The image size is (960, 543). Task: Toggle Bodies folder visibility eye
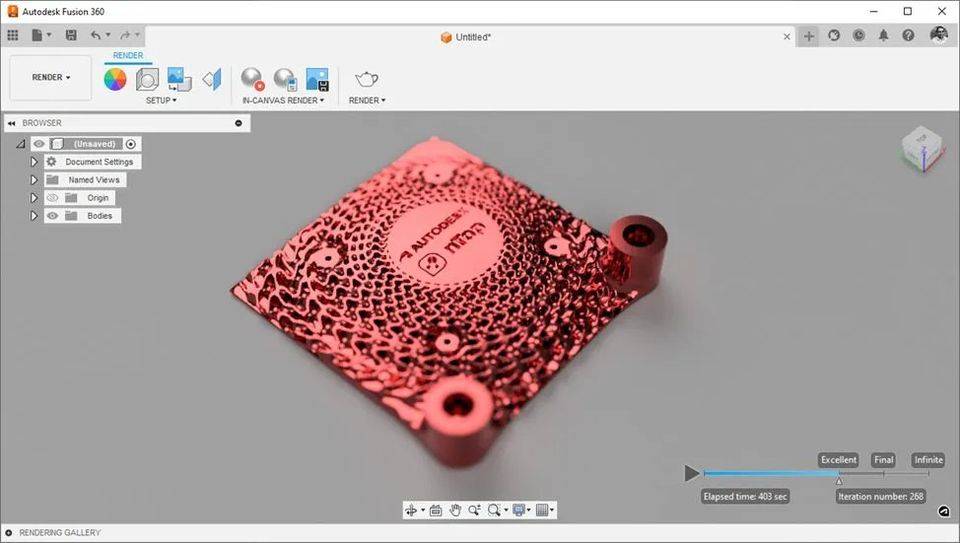pyautogui.click(x=53, y=215)
